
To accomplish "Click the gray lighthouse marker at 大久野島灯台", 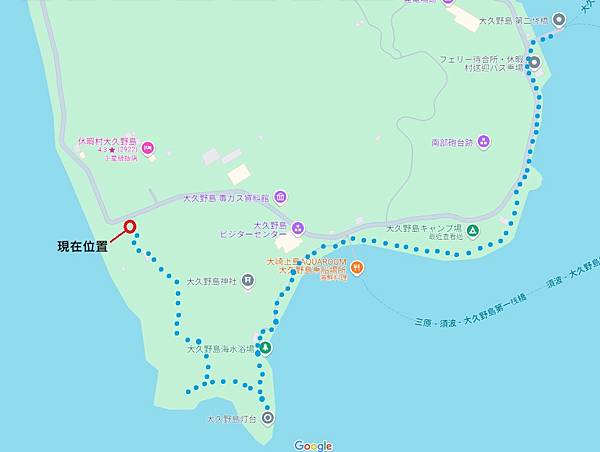I will click(x=268, y=418).
